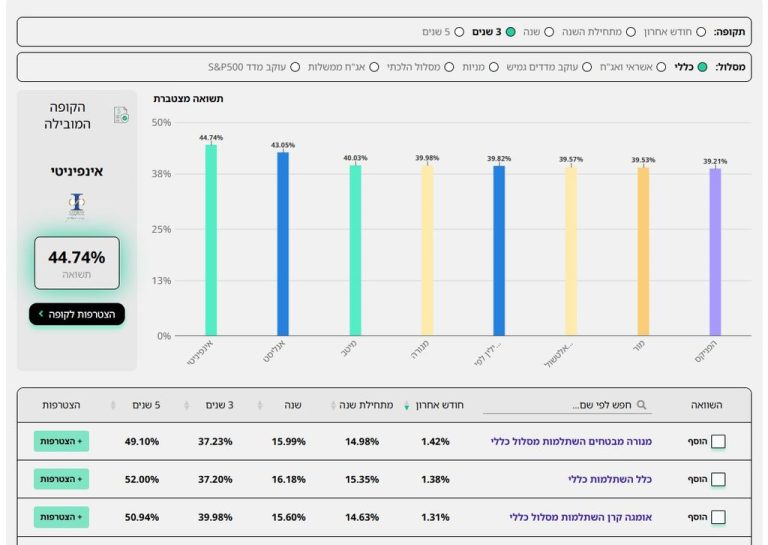Select the 'אשראי ואג"ח' track option
This screenshot has width=768, height=545.
661,67
